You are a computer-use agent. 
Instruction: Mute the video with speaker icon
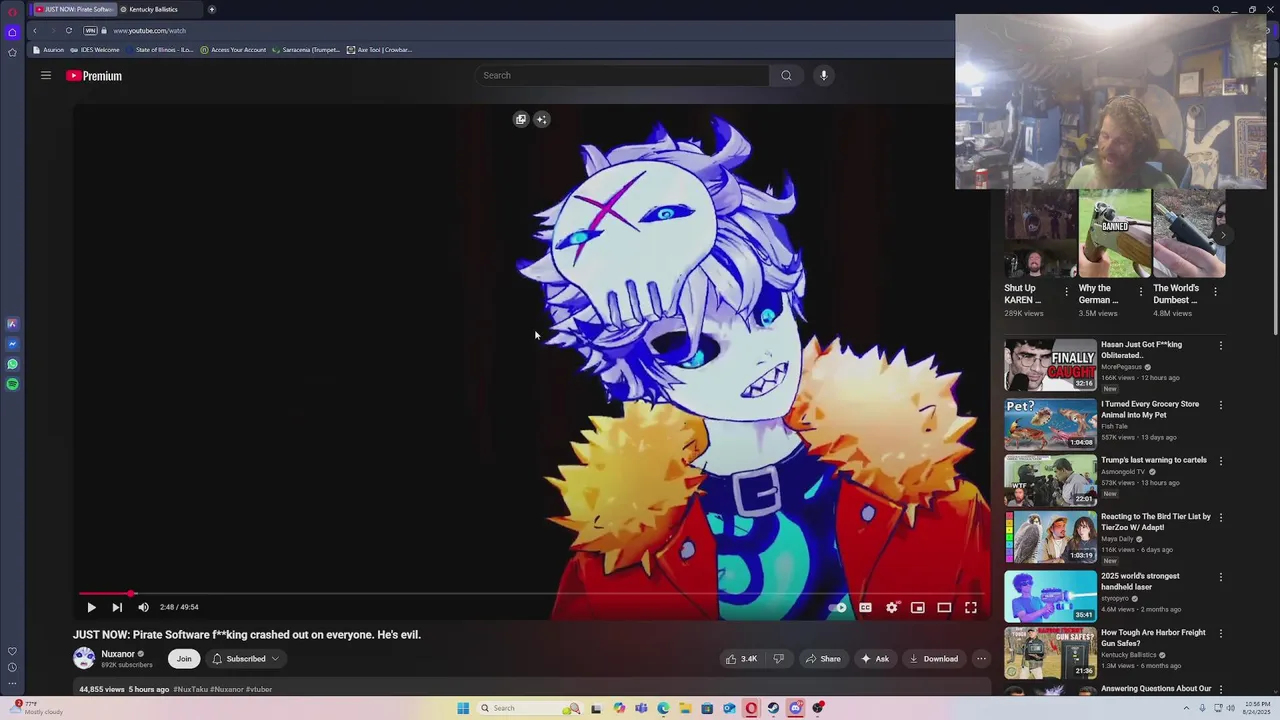143,607
